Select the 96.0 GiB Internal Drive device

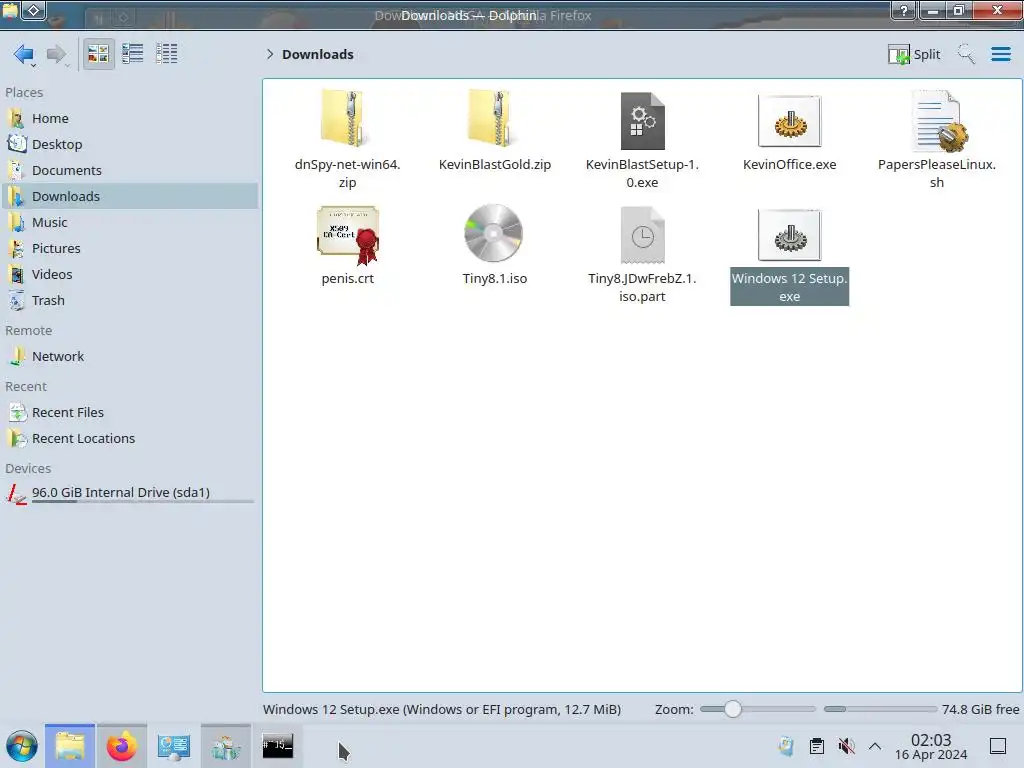131,494
